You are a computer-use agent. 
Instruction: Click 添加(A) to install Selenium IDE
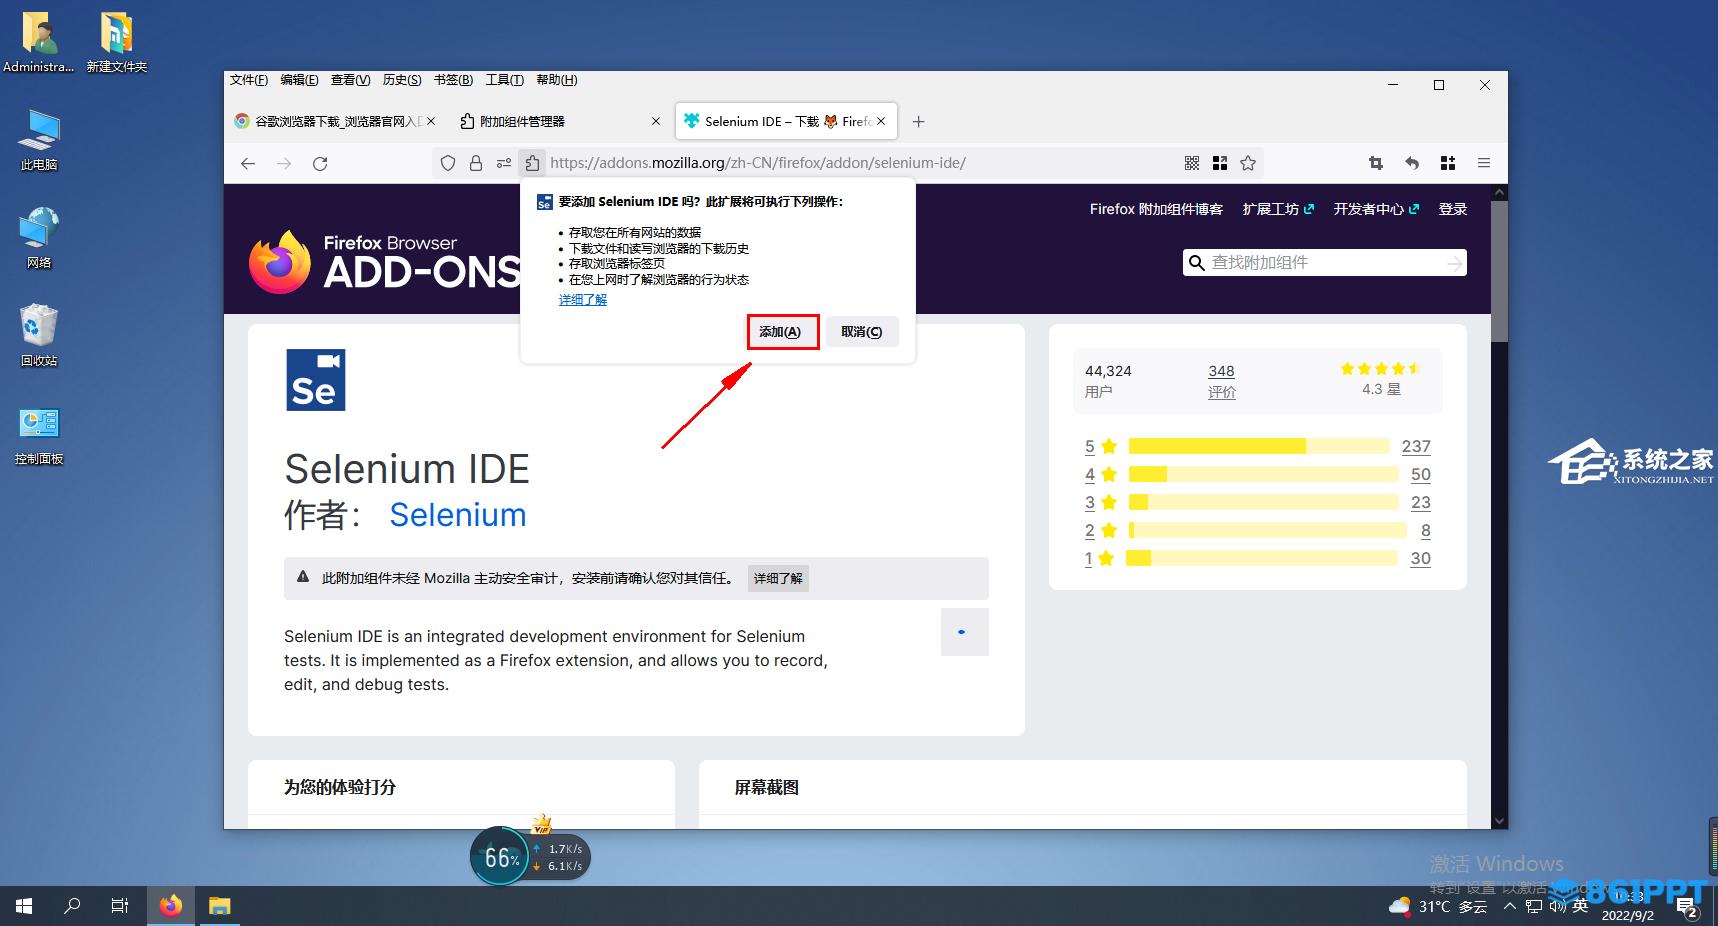tap(782, 332)
